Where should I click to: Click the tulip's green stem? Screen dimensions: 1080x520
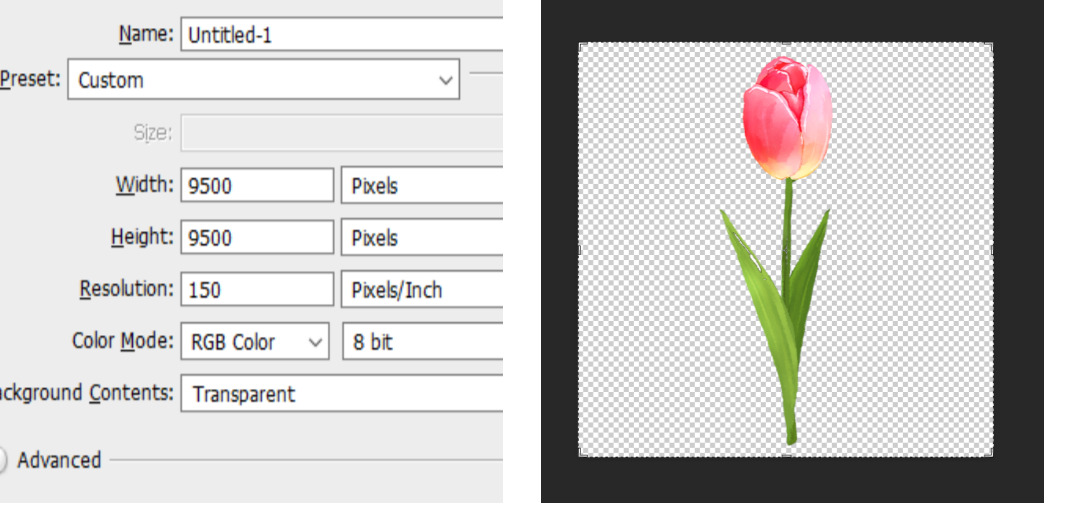pyautogui.click(x=788, y=220)
